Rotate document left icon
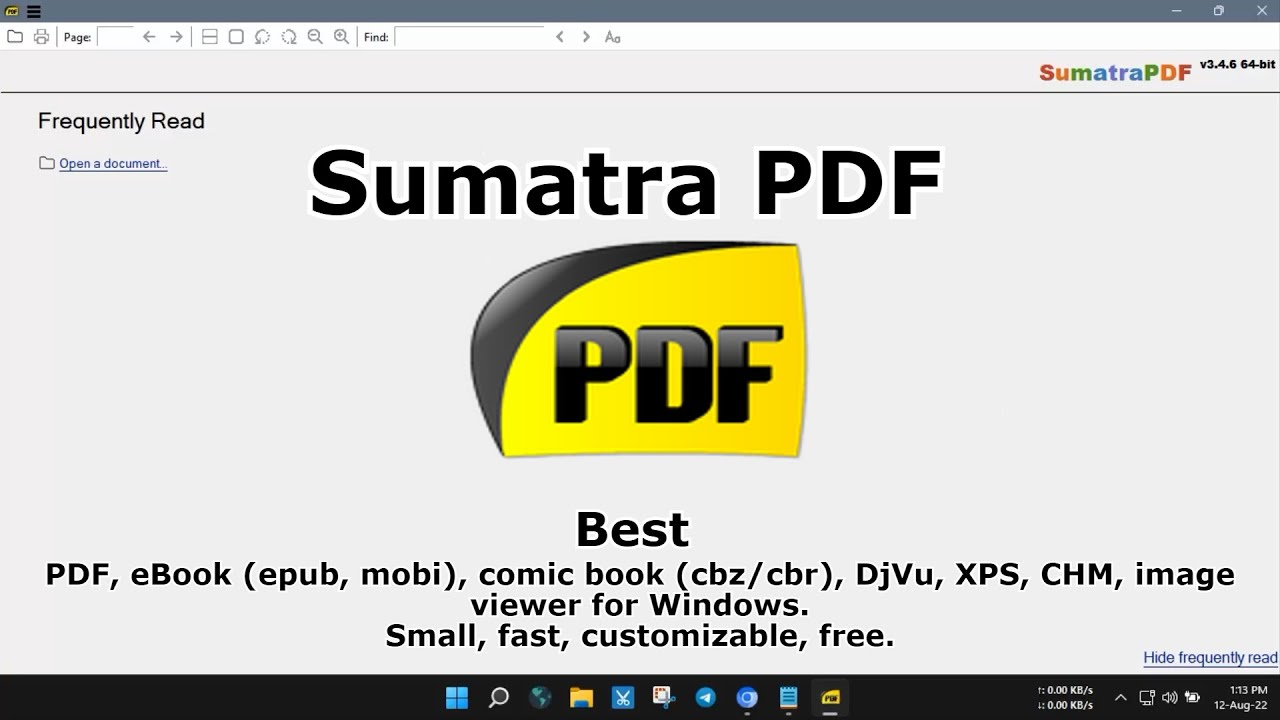 (262, 37)
